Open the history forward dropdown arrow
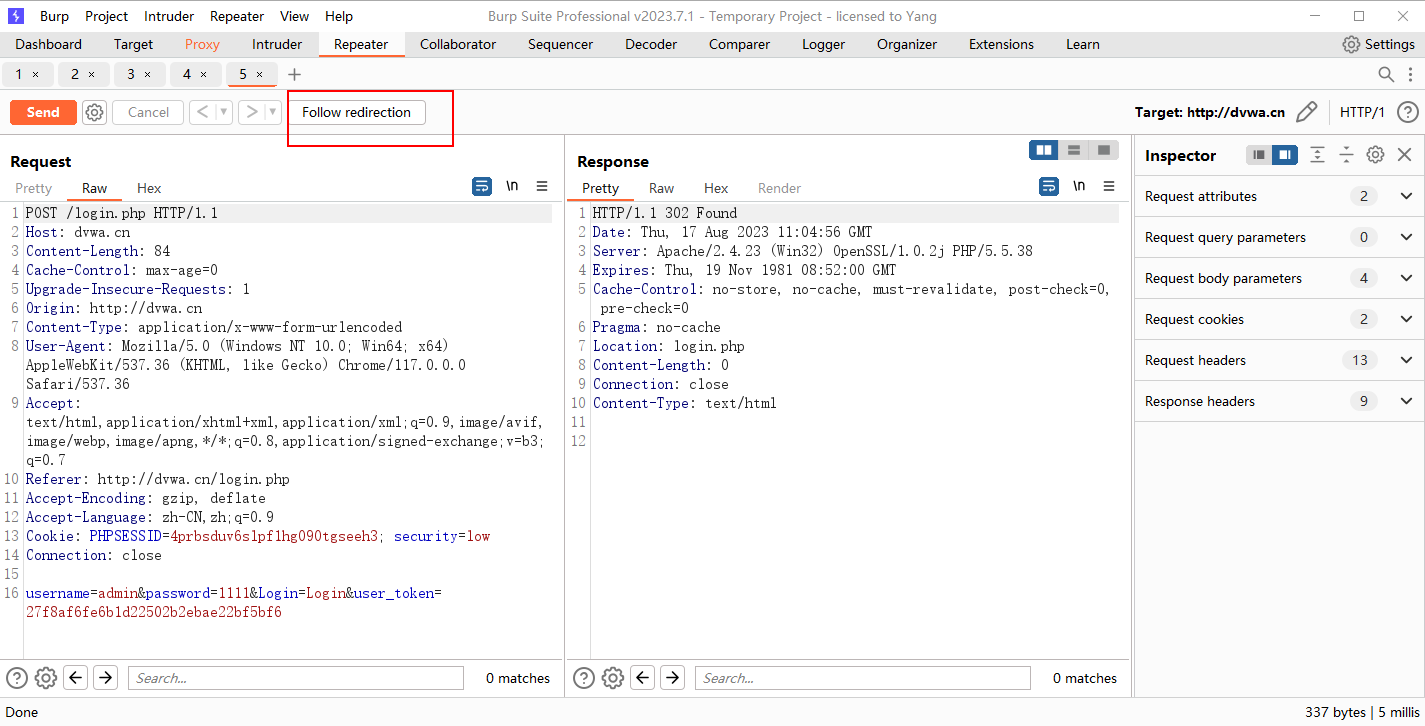1425x726 pixels. [272, 112]
